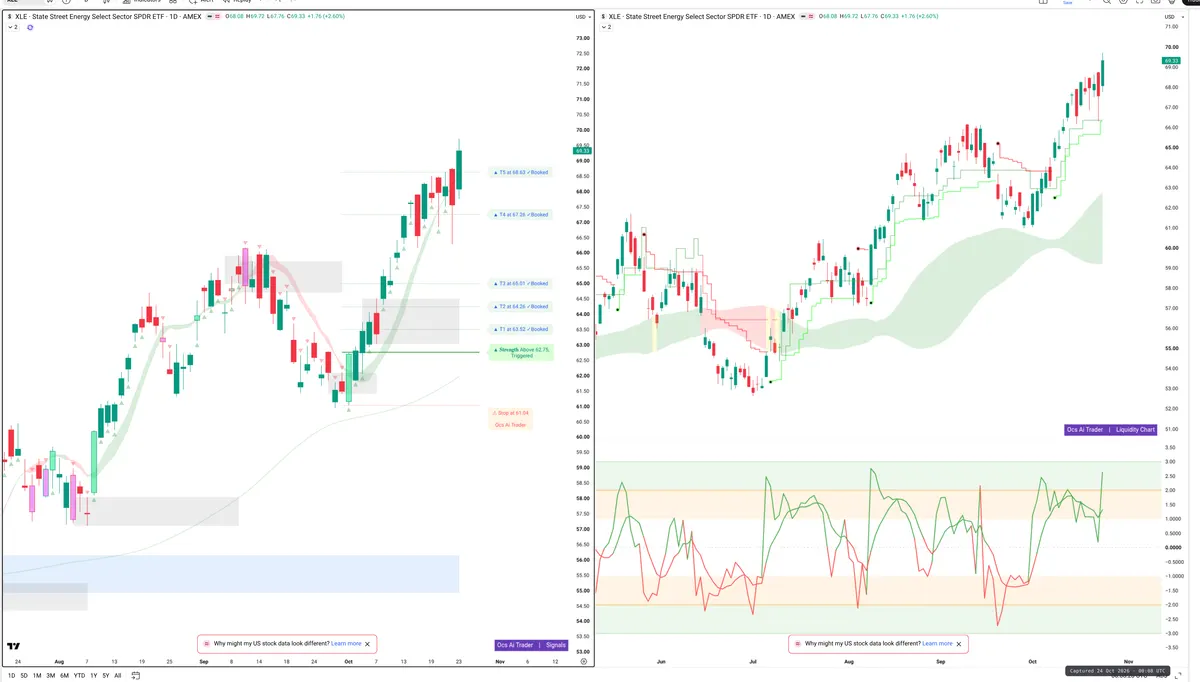The image size is (1200, 682).
Task: Click the 70.00 level on right price scale
Action: click(x=1171, y=47)
